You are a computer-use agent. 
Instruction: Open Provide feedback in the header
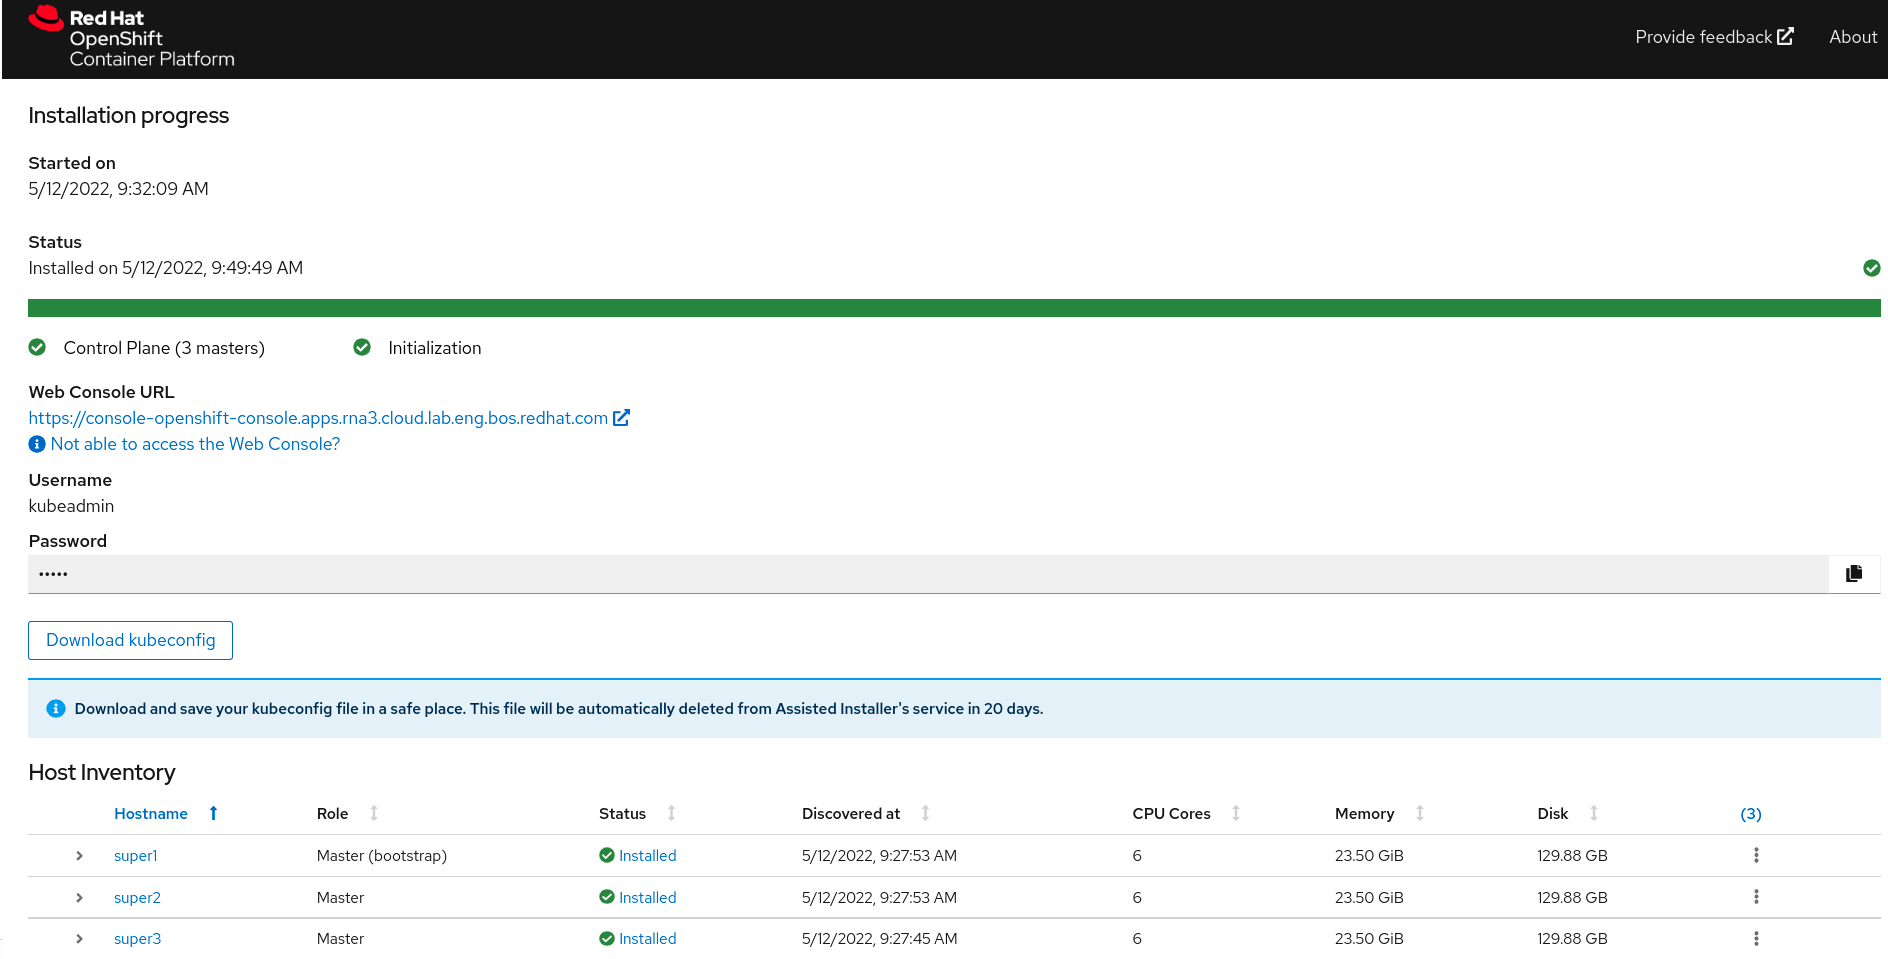(x=1713, y=37)
